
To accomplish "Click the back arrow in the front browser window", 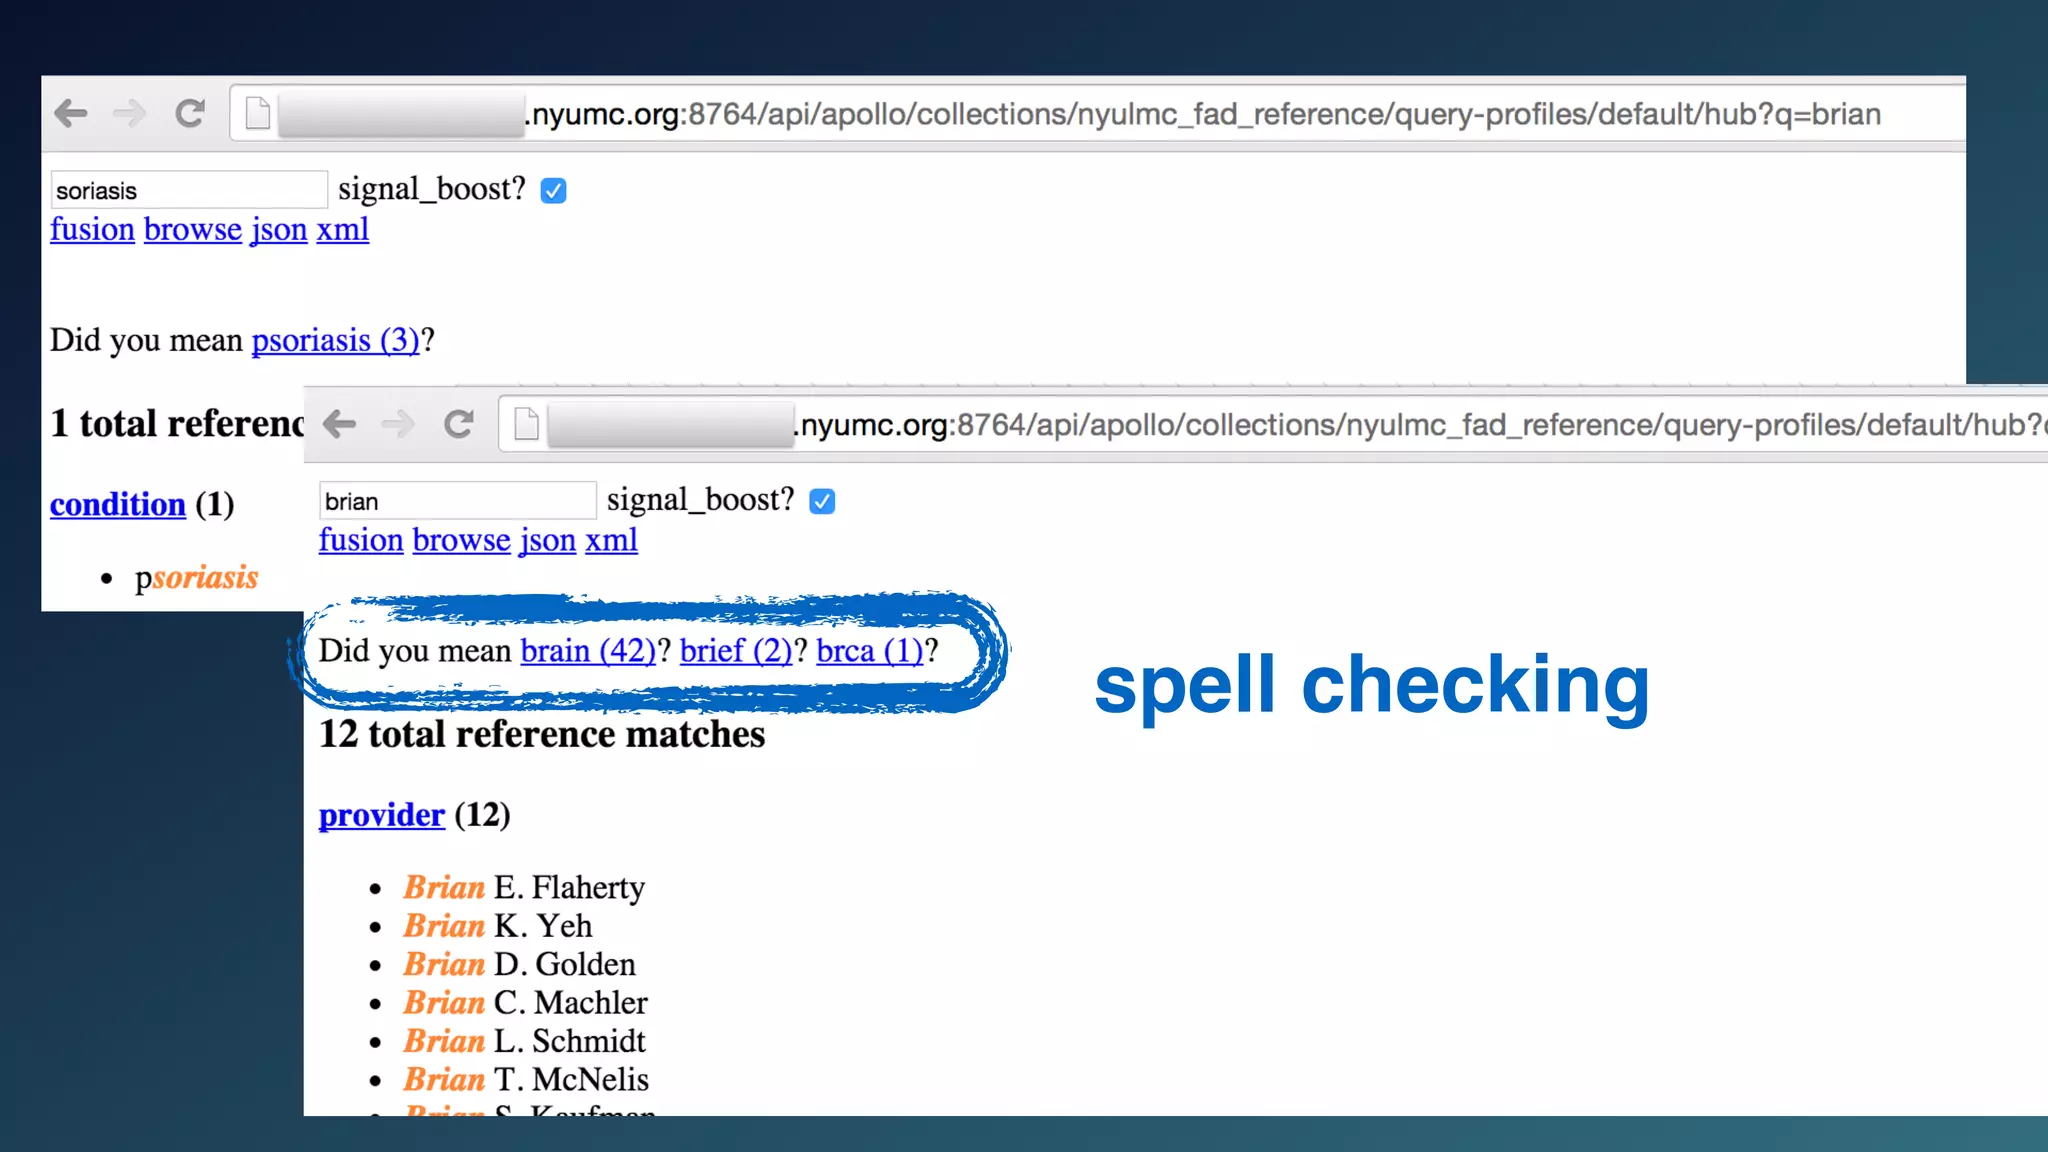I will [x=340, y=424].
